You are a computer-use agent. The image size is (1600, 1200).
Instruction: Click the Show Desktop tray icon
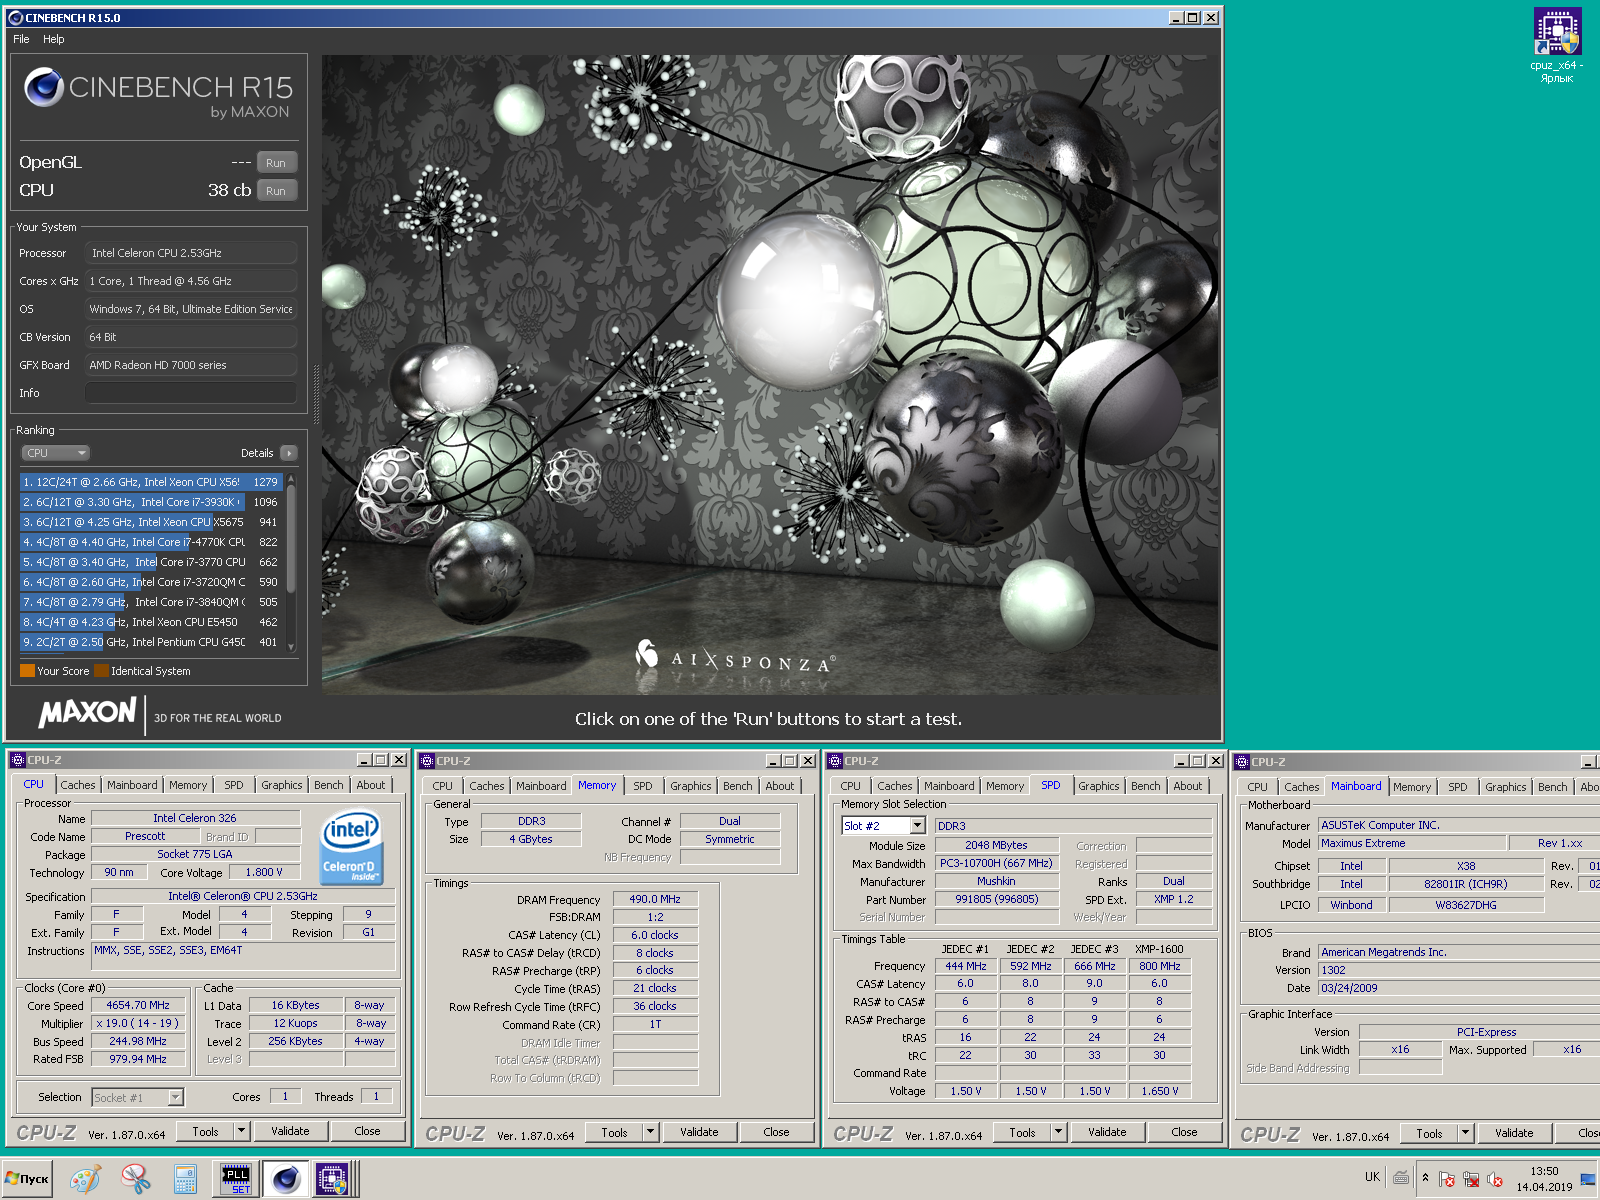(1588, 1179)
